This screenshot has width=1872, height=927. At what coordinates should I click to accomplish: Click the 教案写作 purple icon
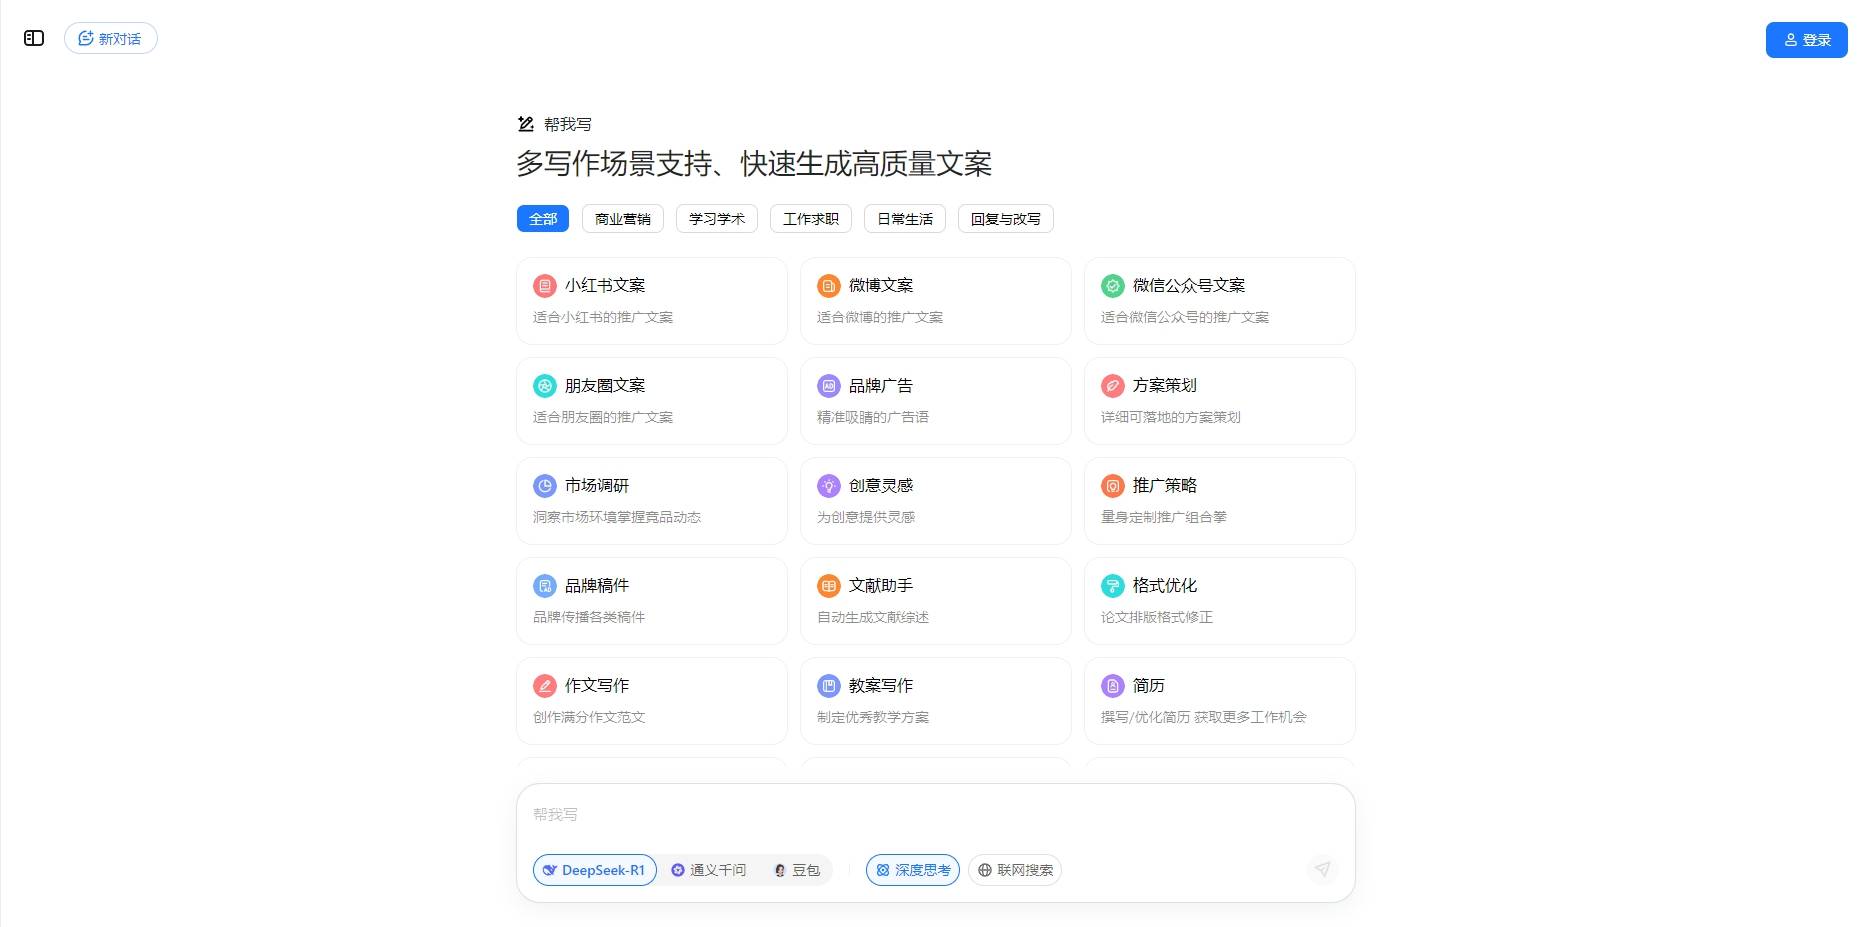(829, 686)
